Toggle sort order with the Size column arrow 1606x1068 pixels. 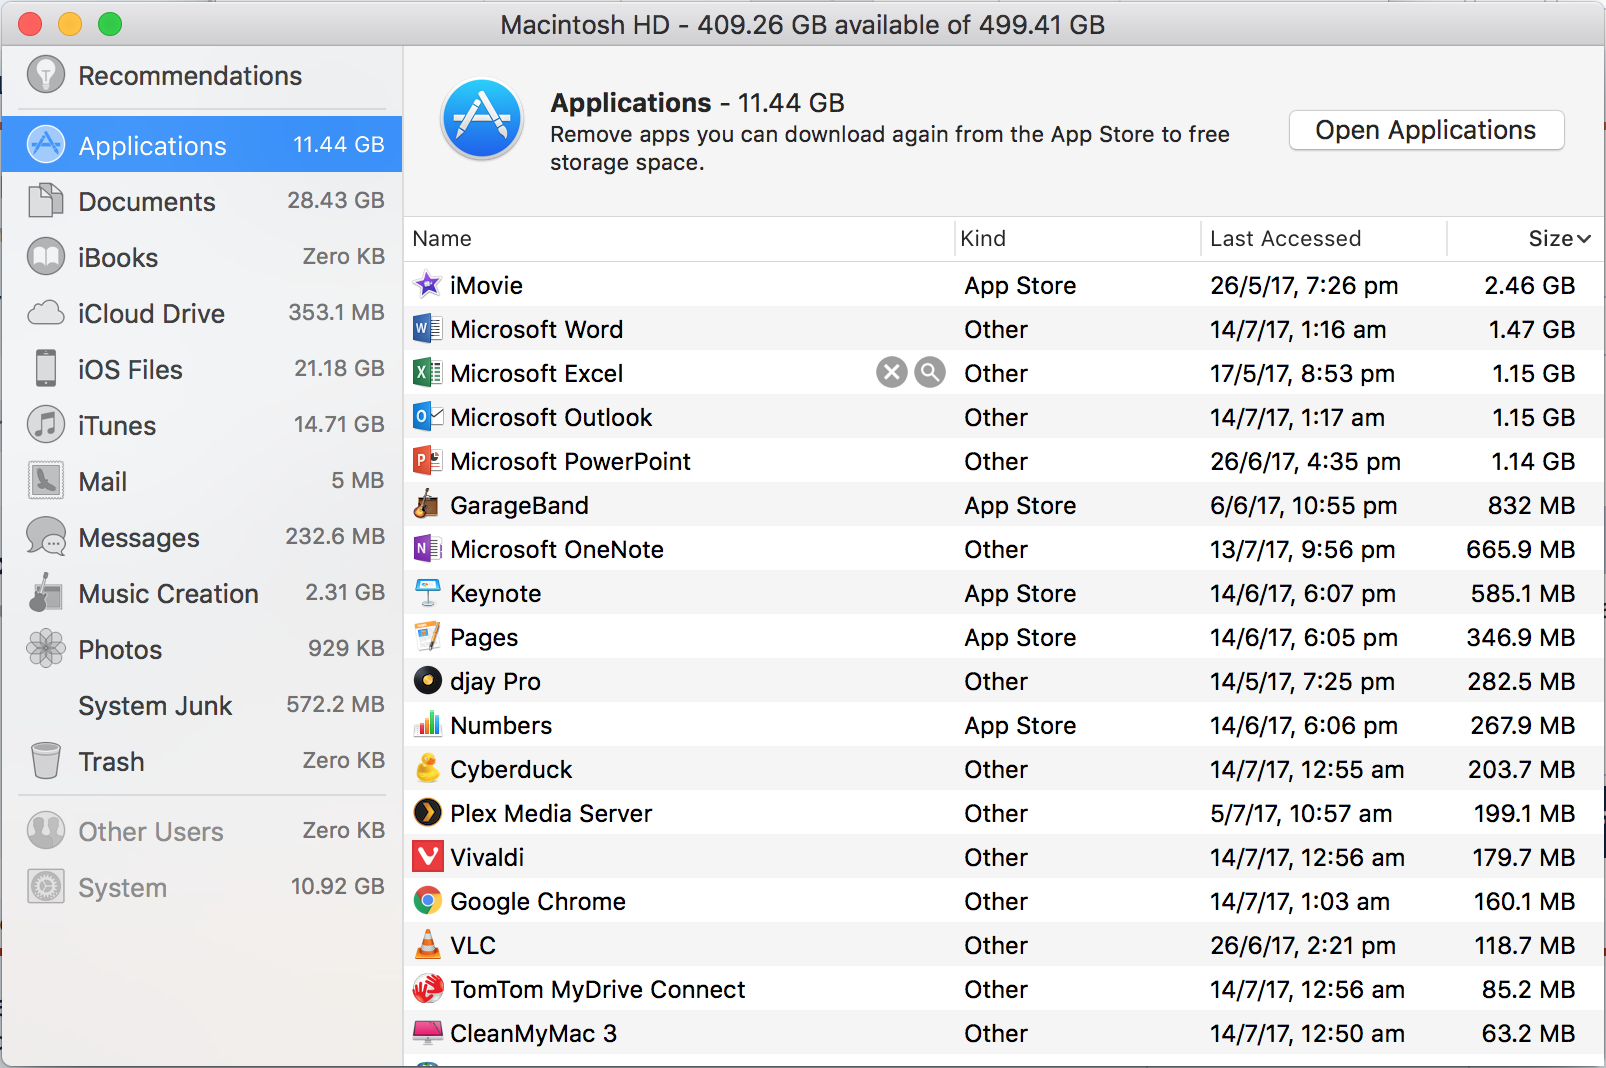click(1583, 239)
